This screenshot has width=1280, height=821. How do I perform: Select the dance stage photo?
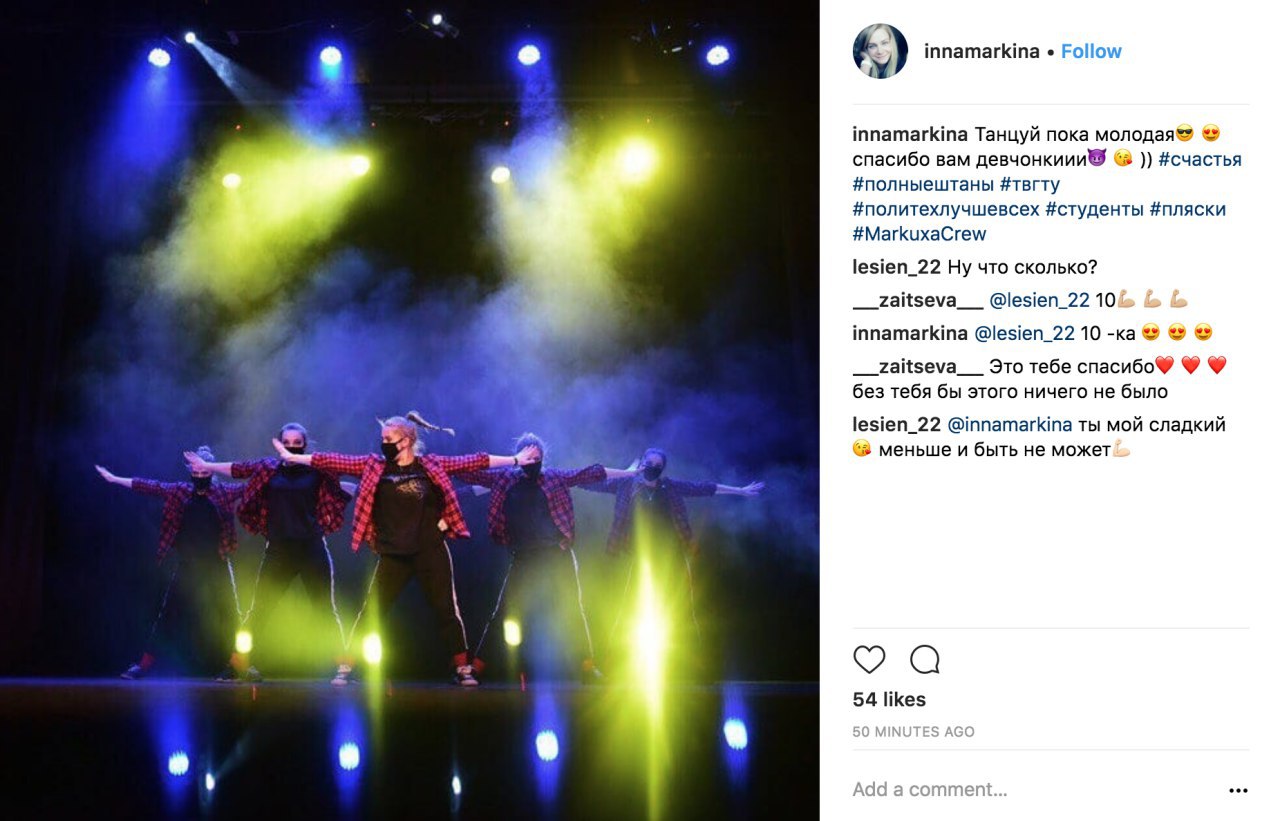click(x=410, y=410)
